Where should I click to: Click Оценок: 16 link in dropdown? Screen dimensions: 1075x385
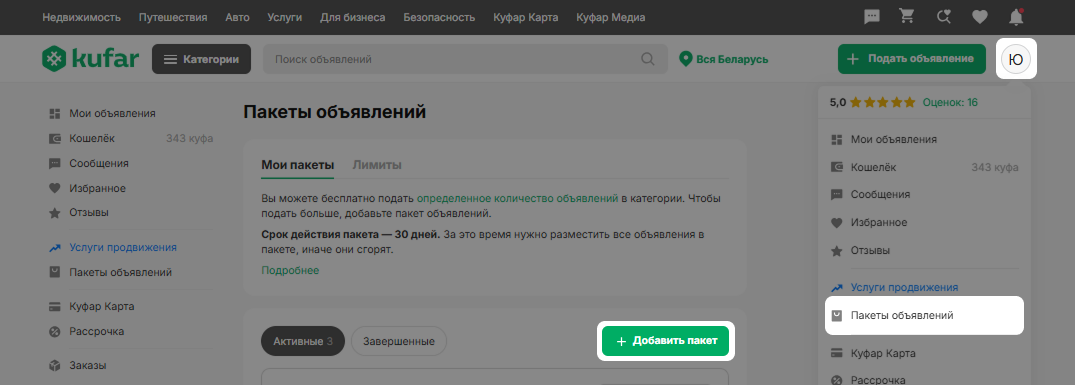(x=950, y=103)
